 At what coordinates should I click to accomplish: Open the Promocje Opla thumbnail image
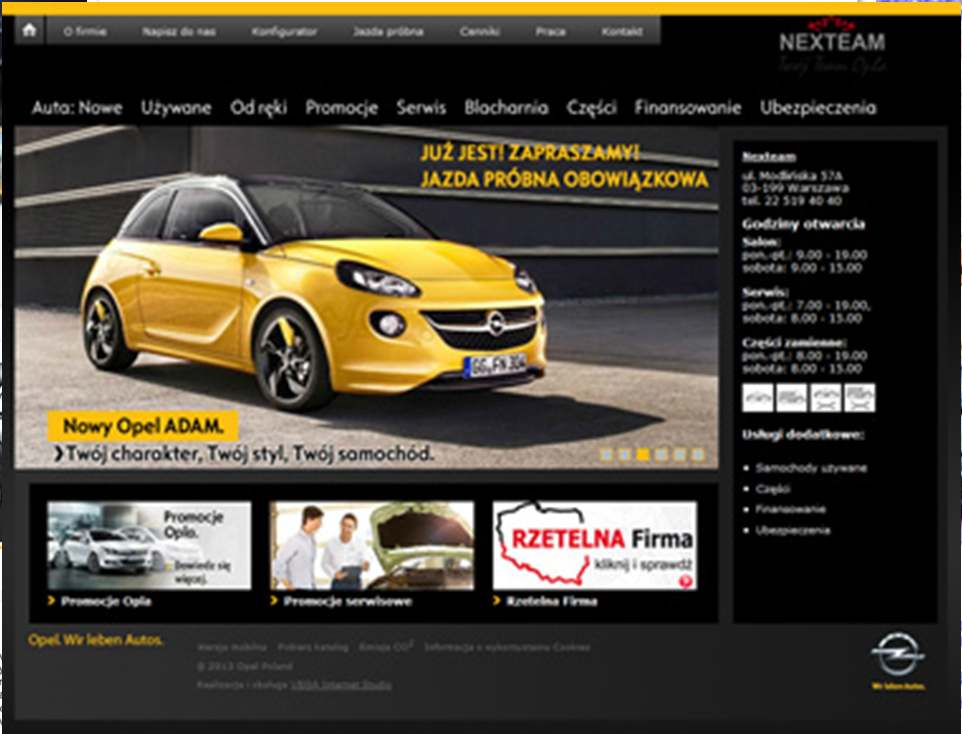[x=149, y=546]
